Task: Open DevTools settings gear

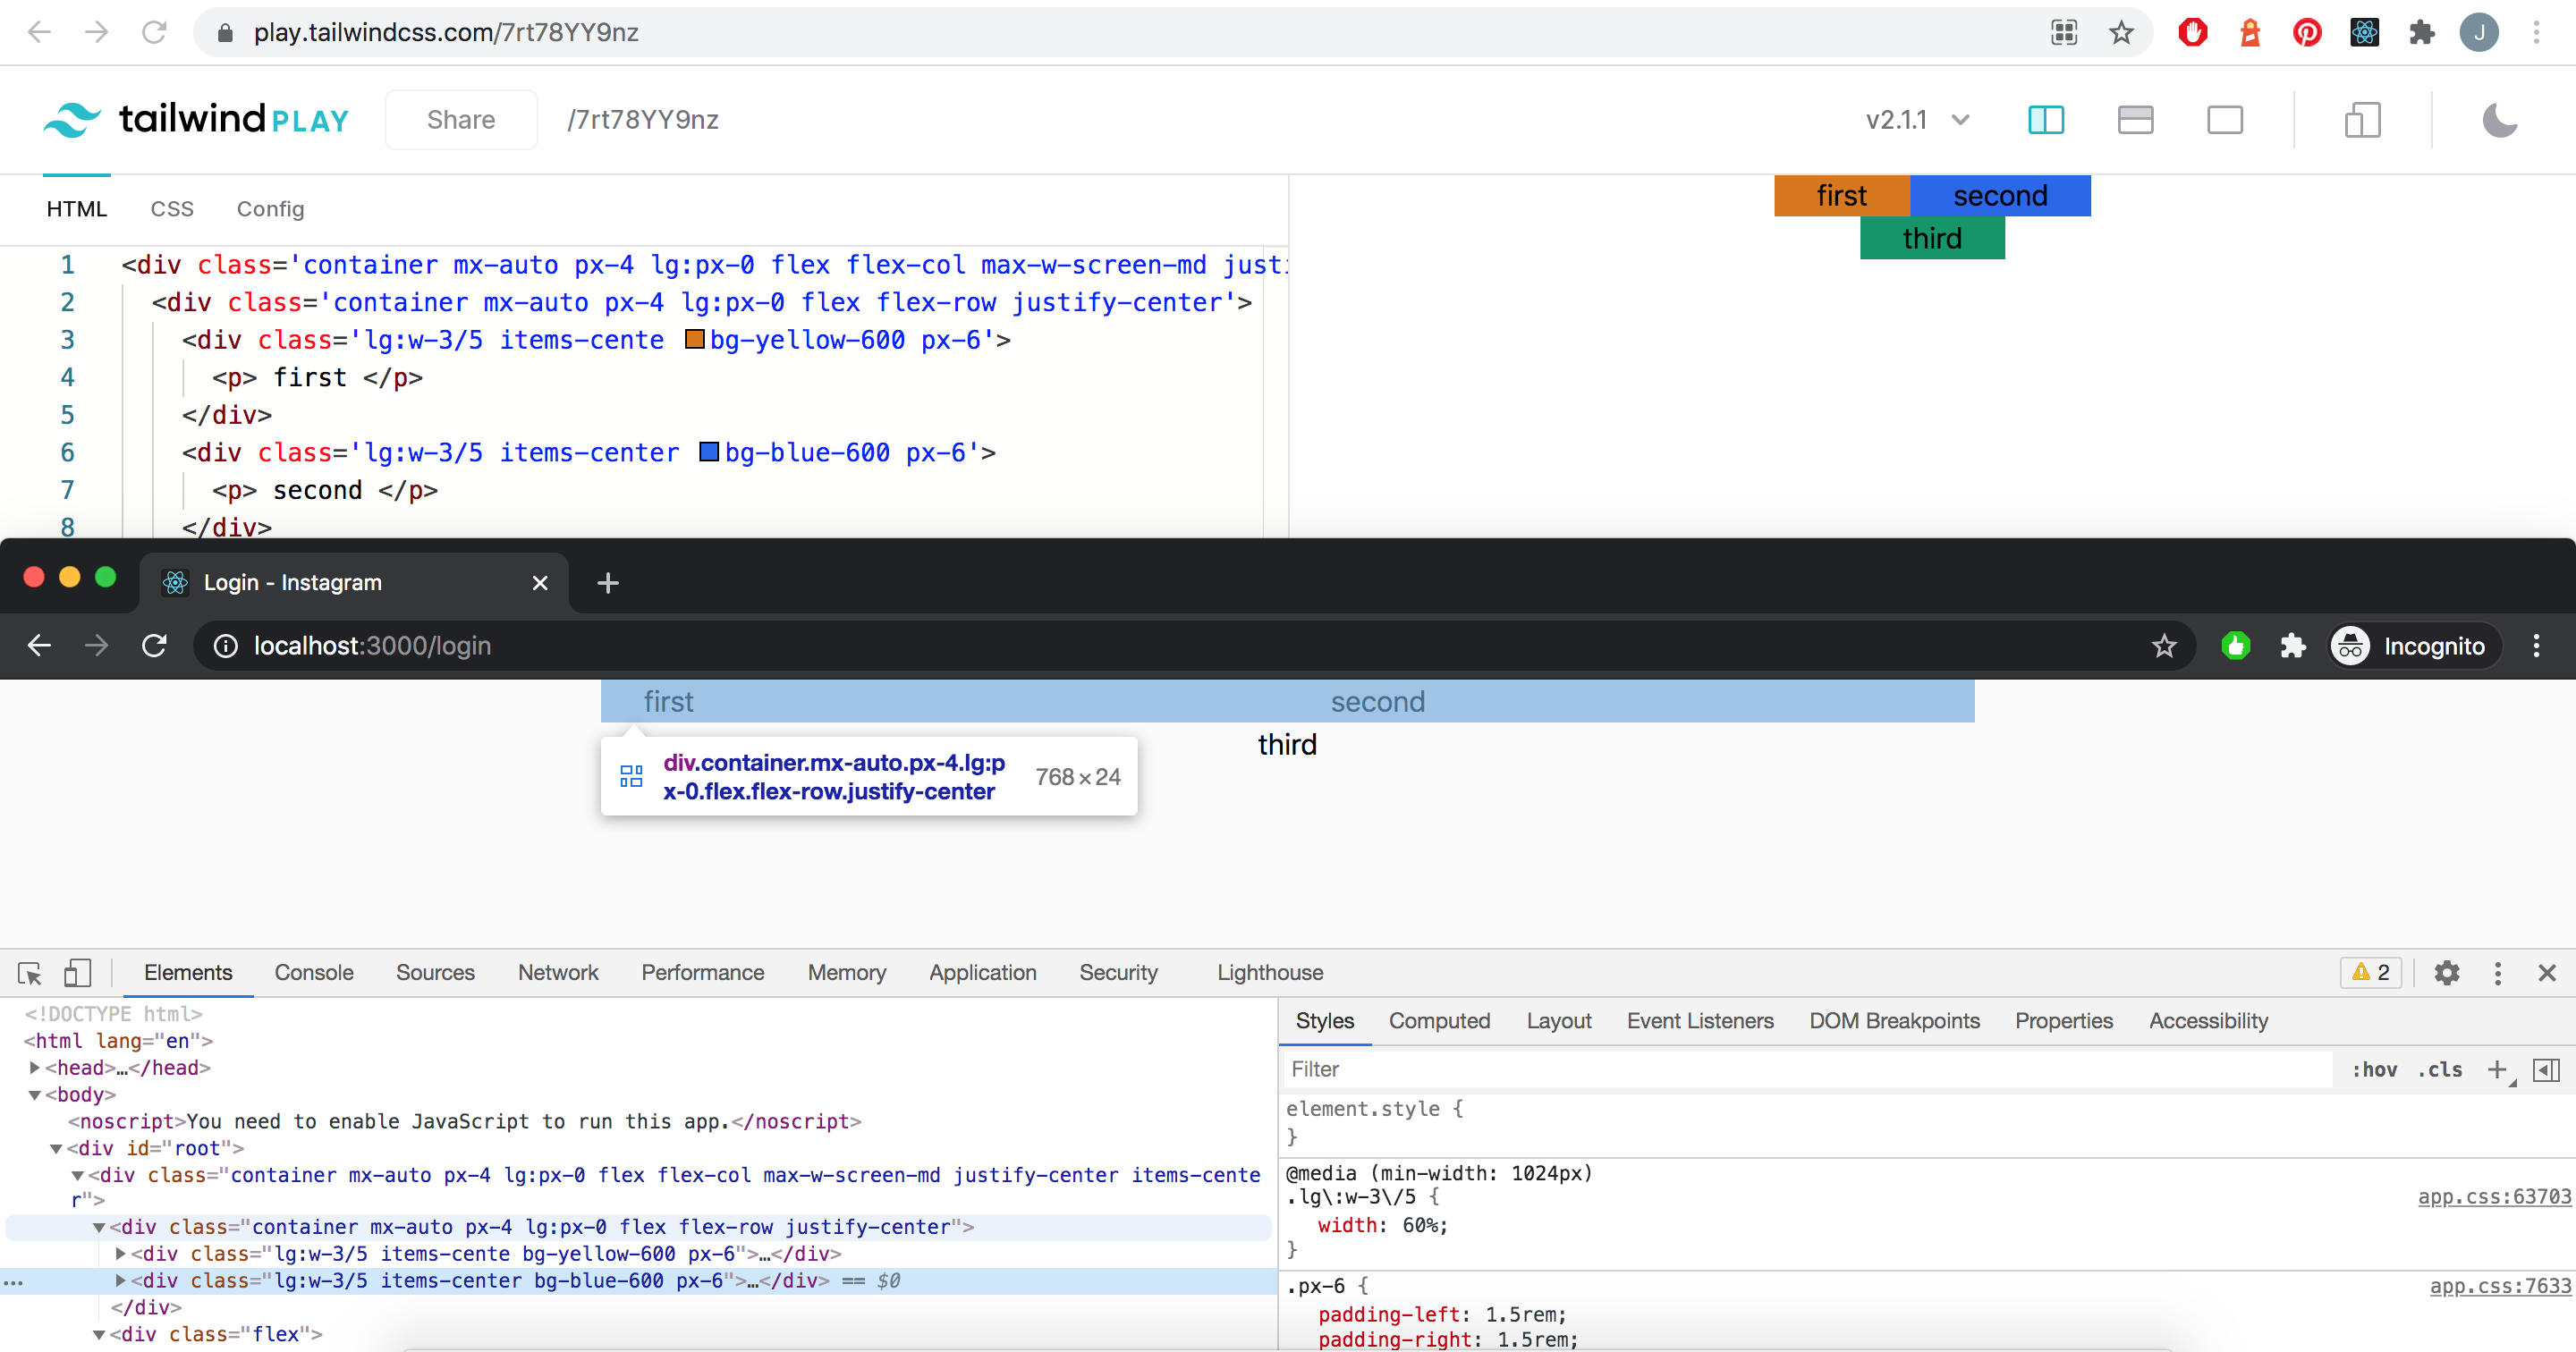Action: pyautogui.click(x=2446, y=972)
